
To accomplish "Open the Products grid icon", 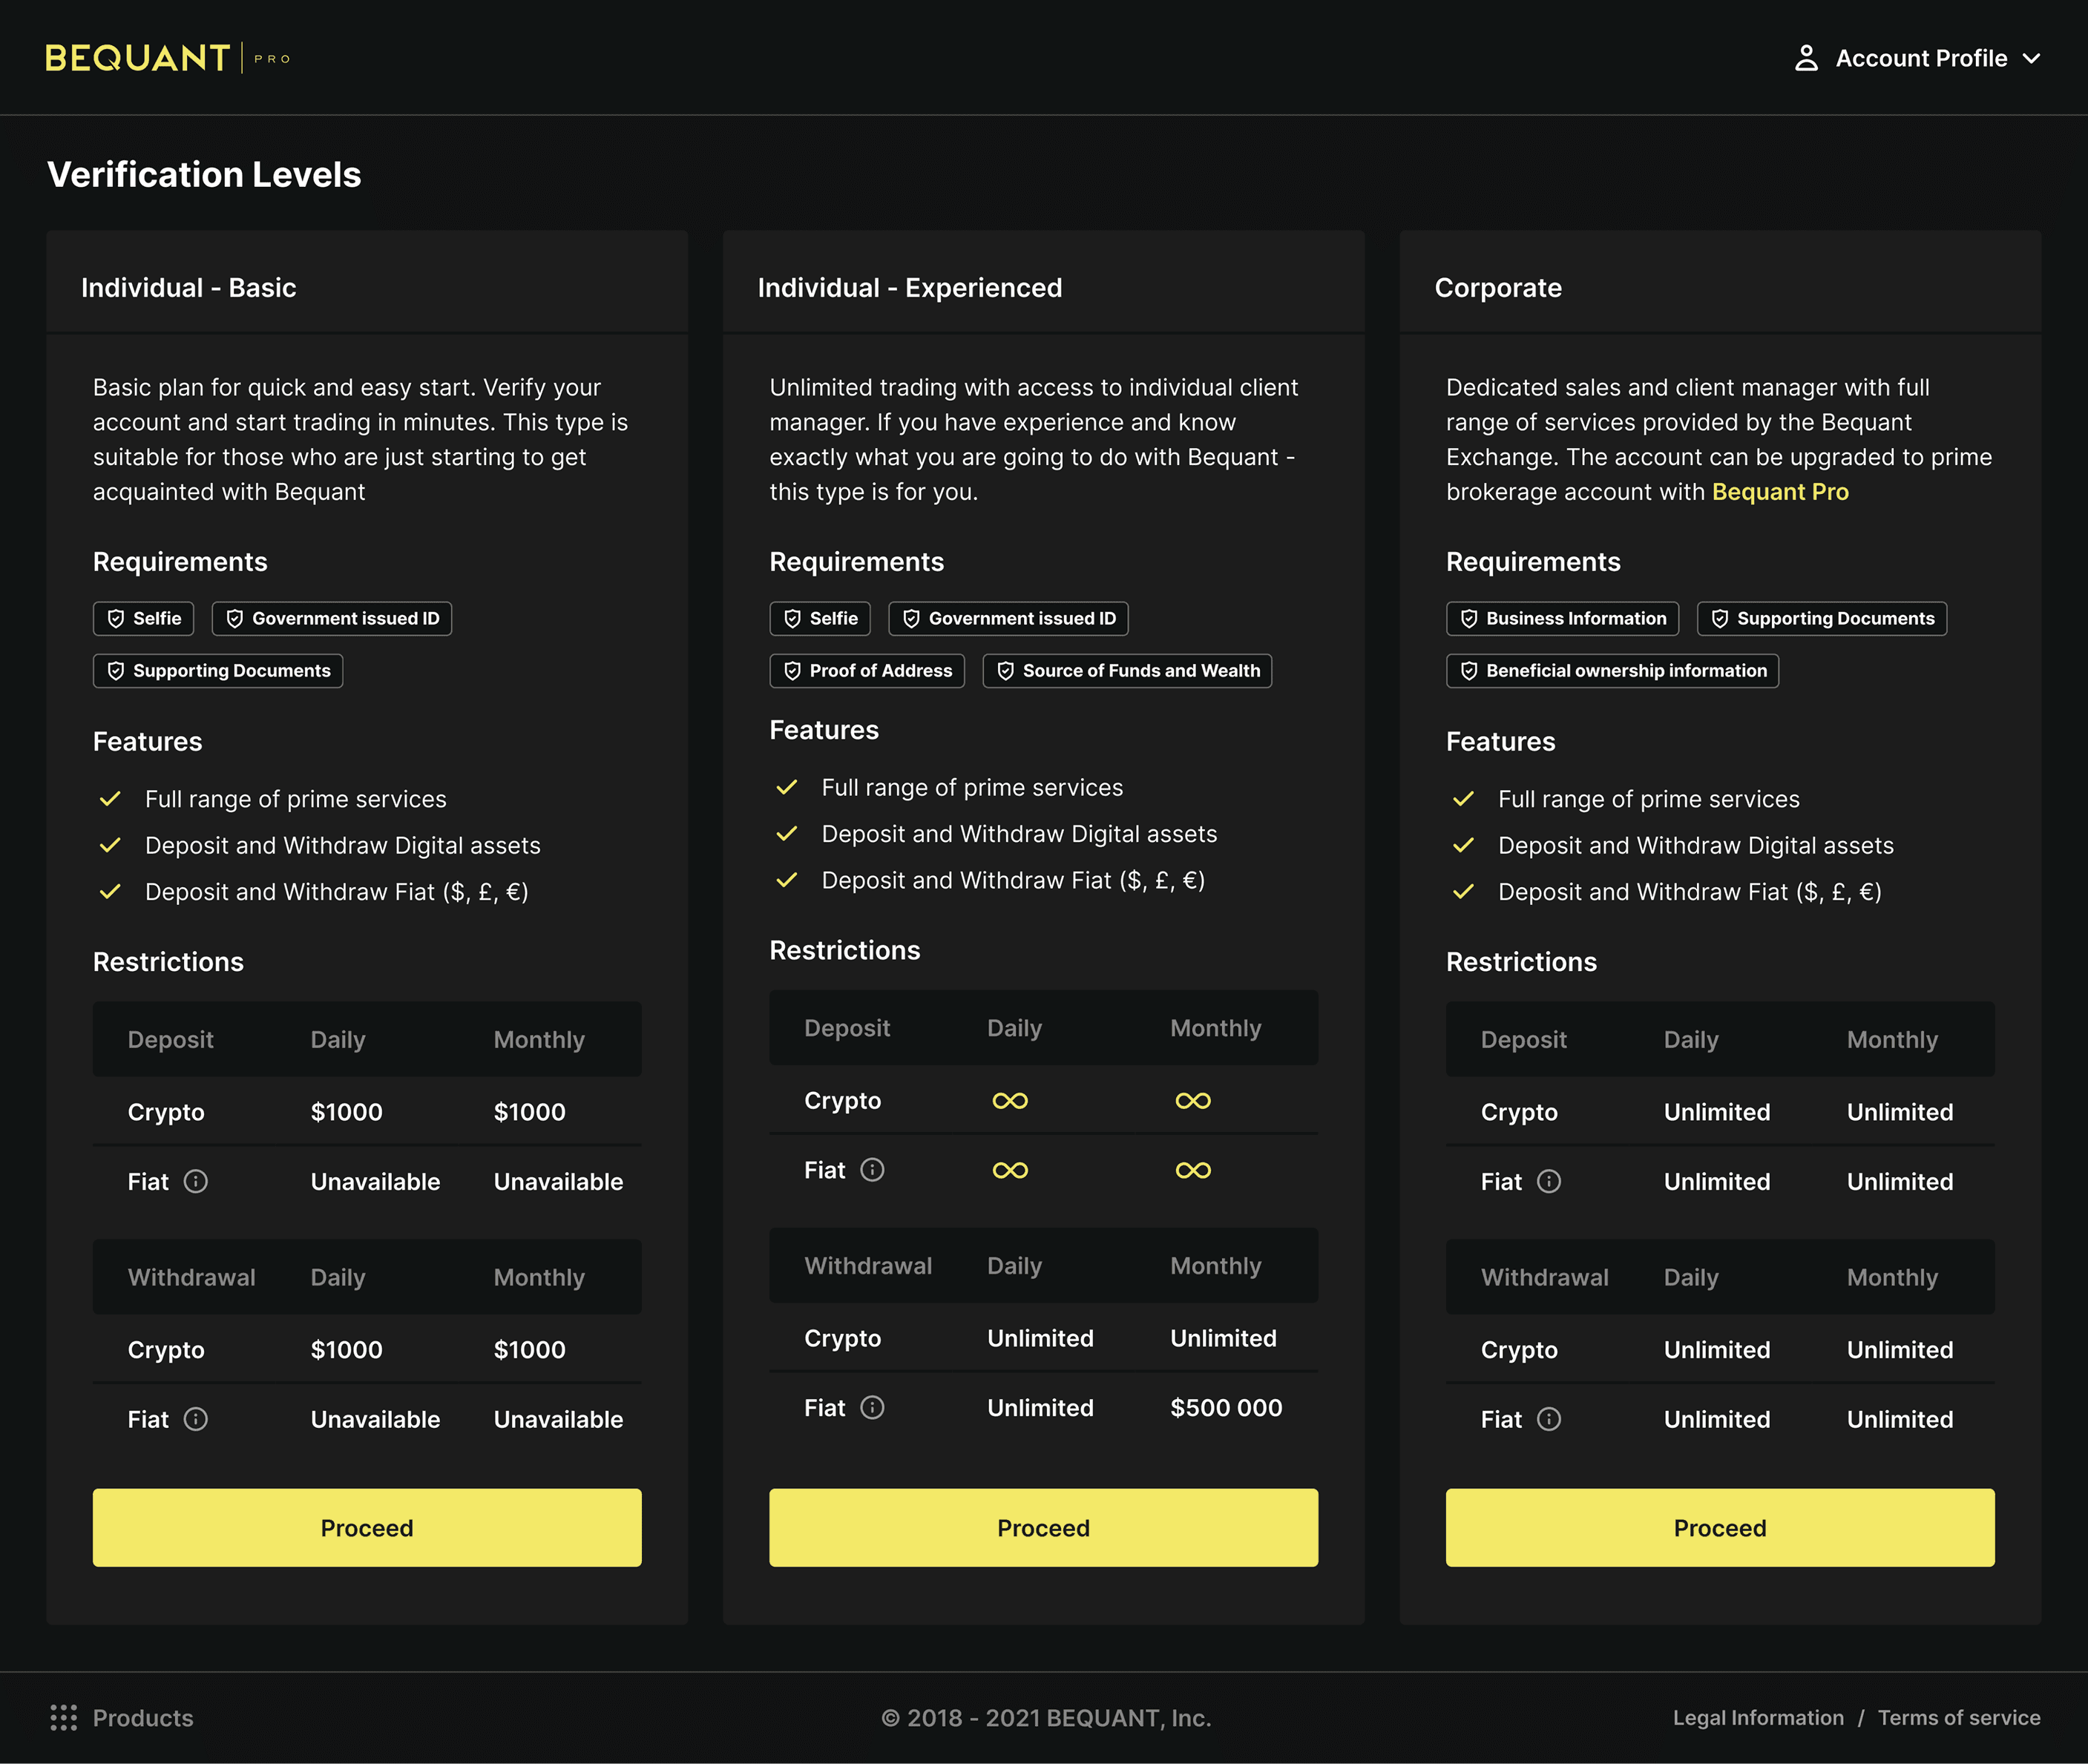I will [63, 1717].
